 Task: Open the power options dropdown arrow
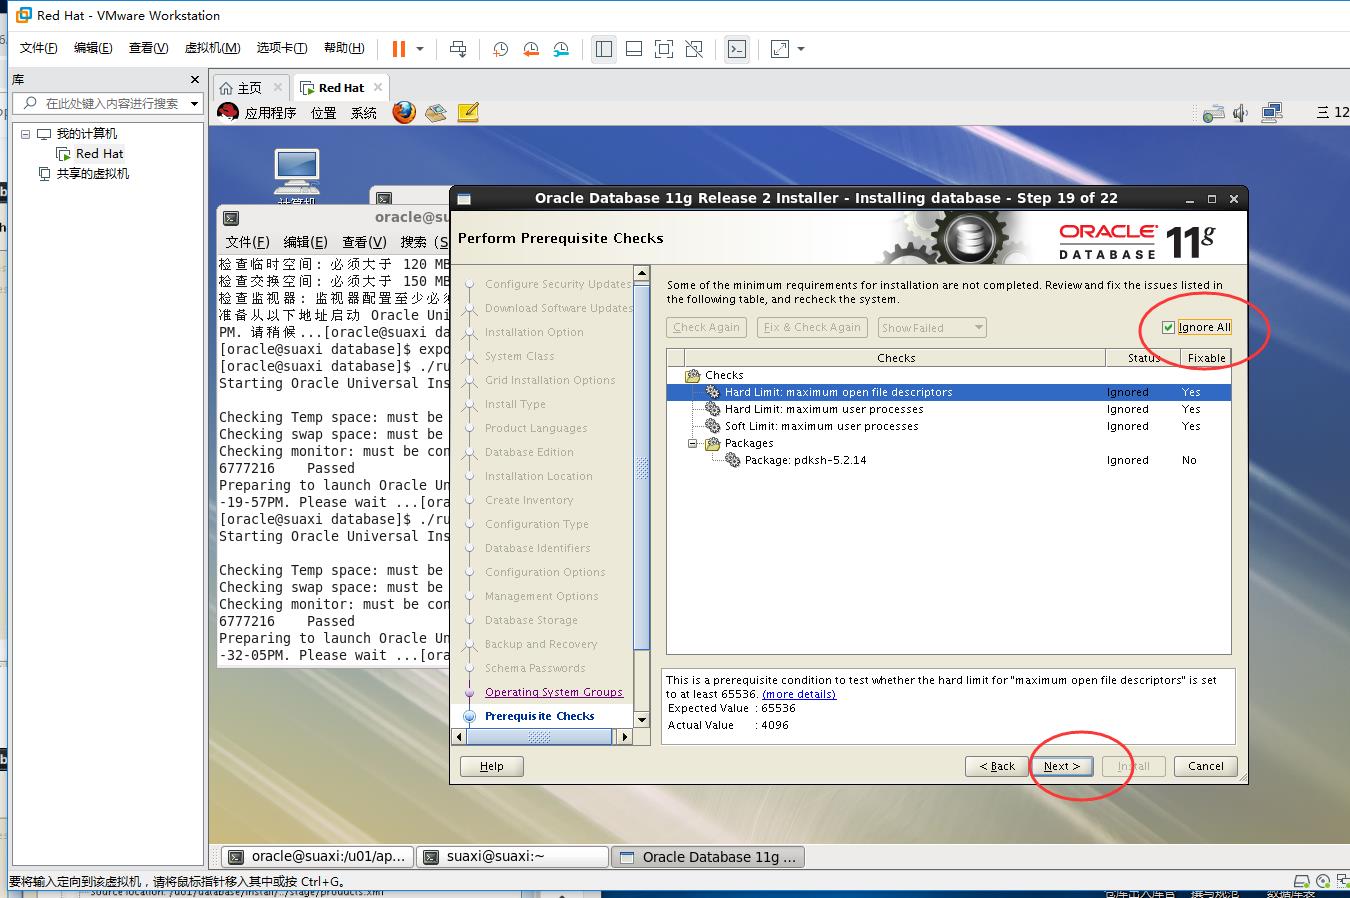[x=420, y=49]
